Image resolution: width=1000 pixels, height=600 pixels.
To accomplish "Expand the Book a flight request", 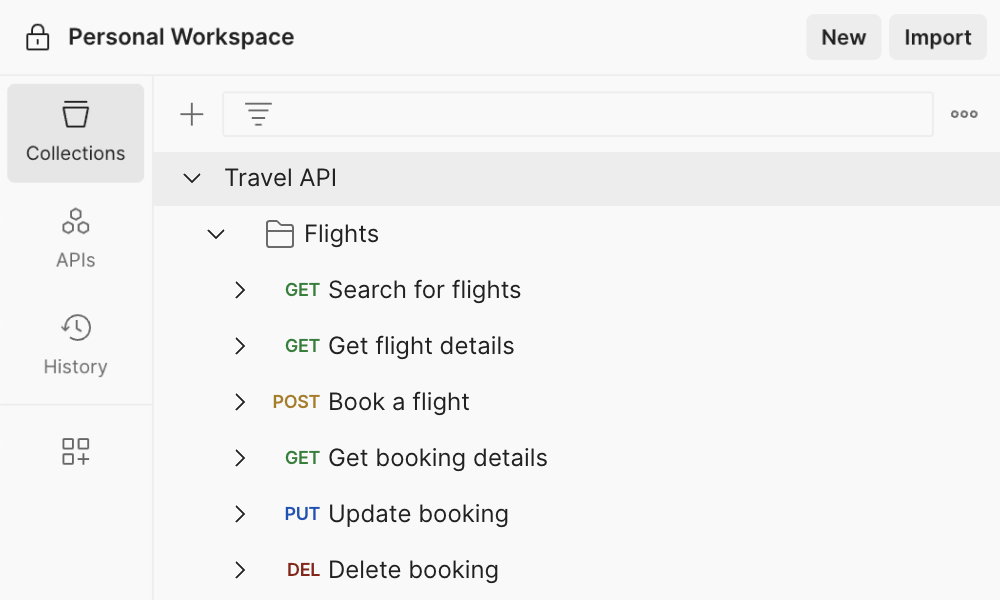I will [240, 402].
